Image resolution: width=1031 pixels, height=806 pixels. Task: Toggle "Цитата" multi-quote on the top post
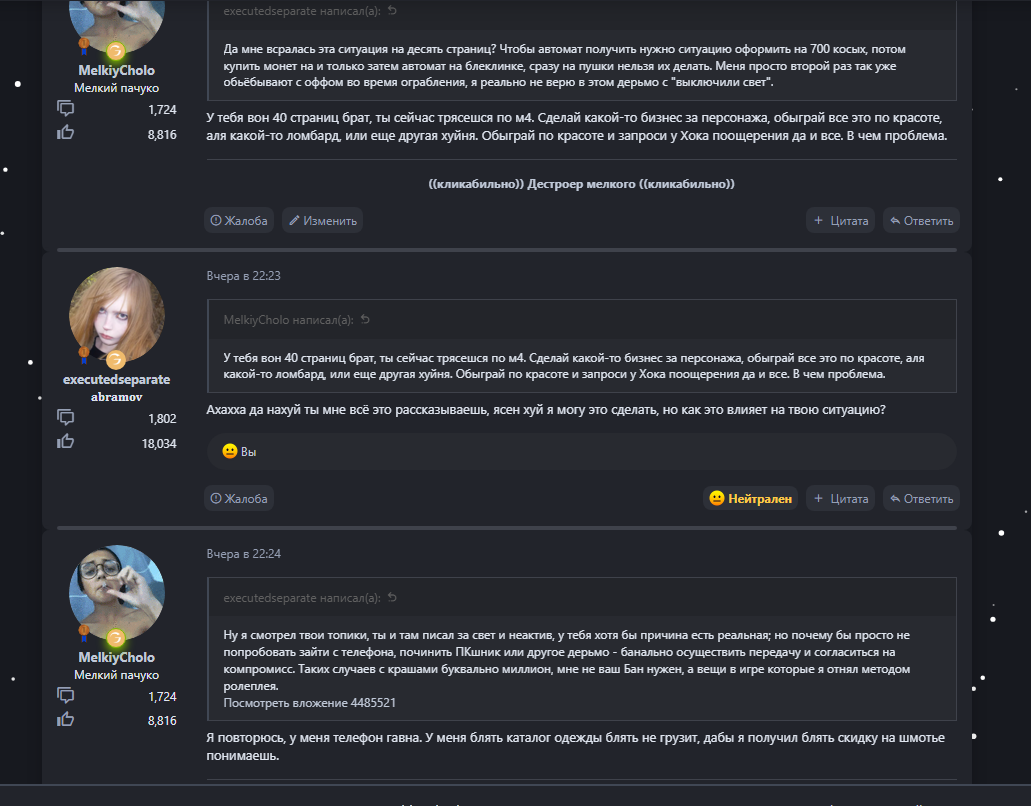click(840, 220)
